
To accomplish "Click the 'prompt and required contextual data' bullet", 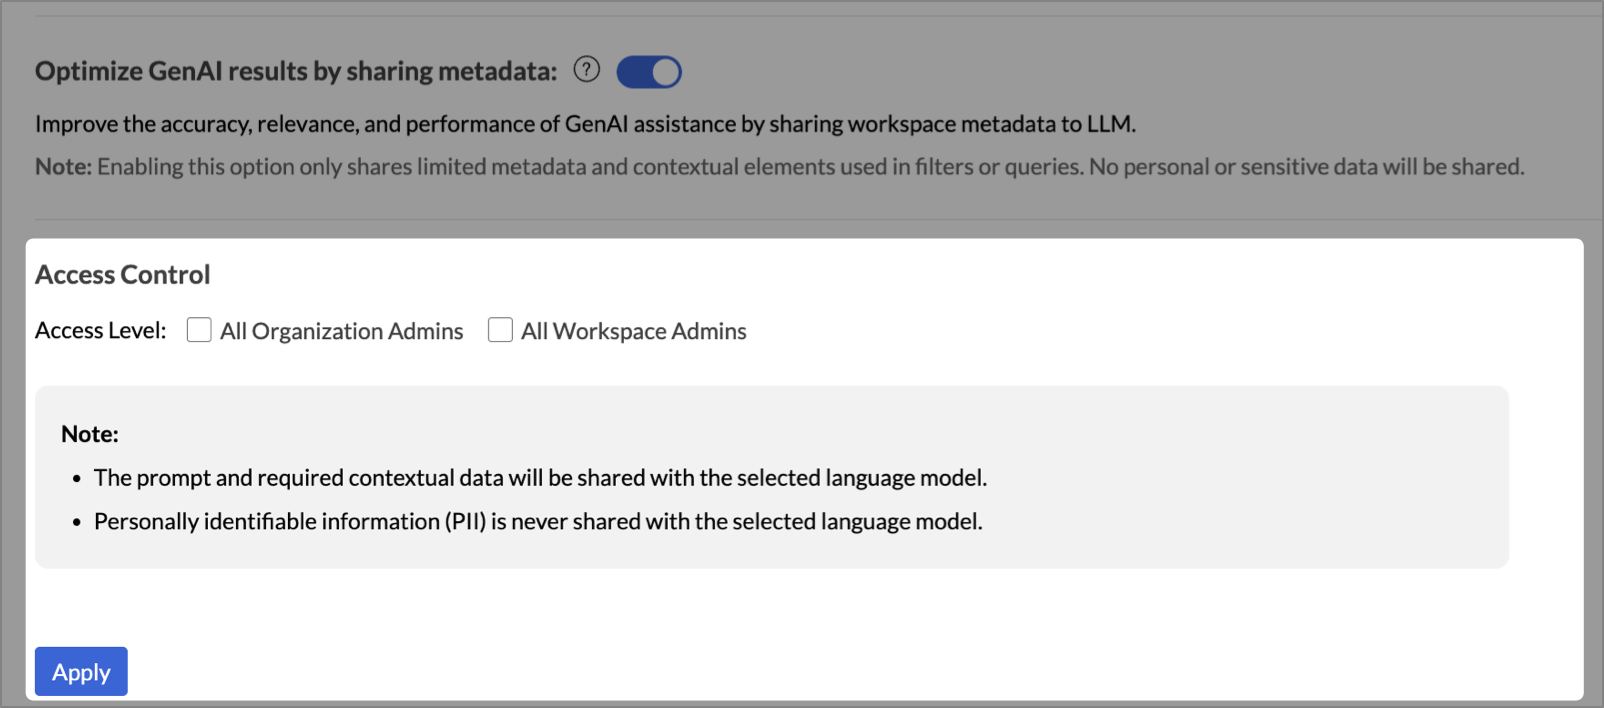I will [x=540, y=478].
